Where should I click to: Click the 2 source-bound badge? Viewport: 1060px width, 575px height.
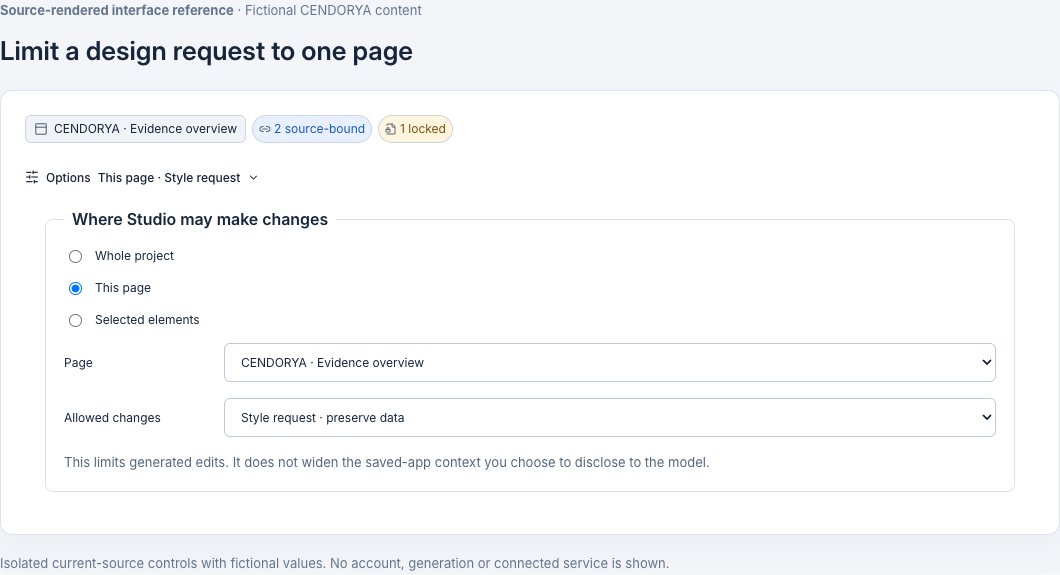point(312,129)
